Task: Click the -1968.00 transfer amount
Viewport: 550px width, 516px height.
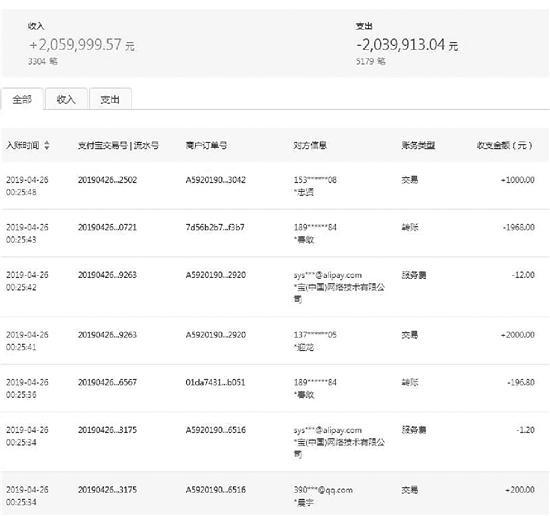Action: coord(519,227)
